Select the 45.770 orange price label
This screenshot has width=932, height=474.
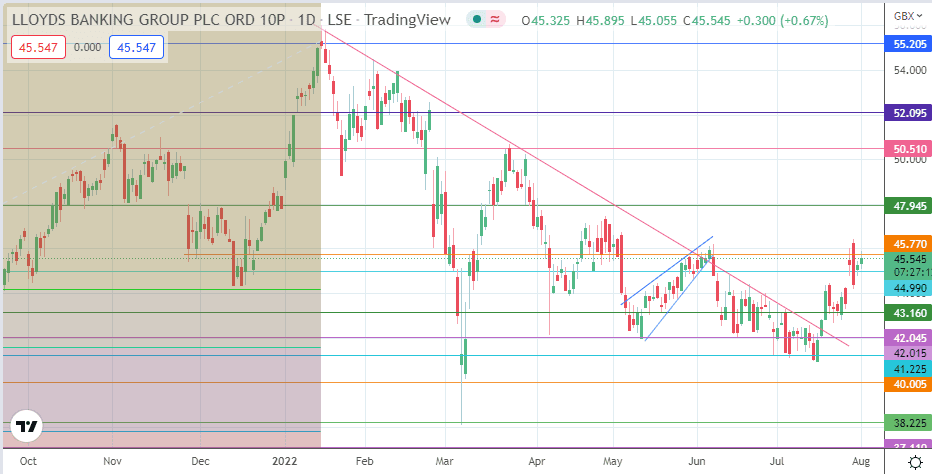click(x=908, y=244)
